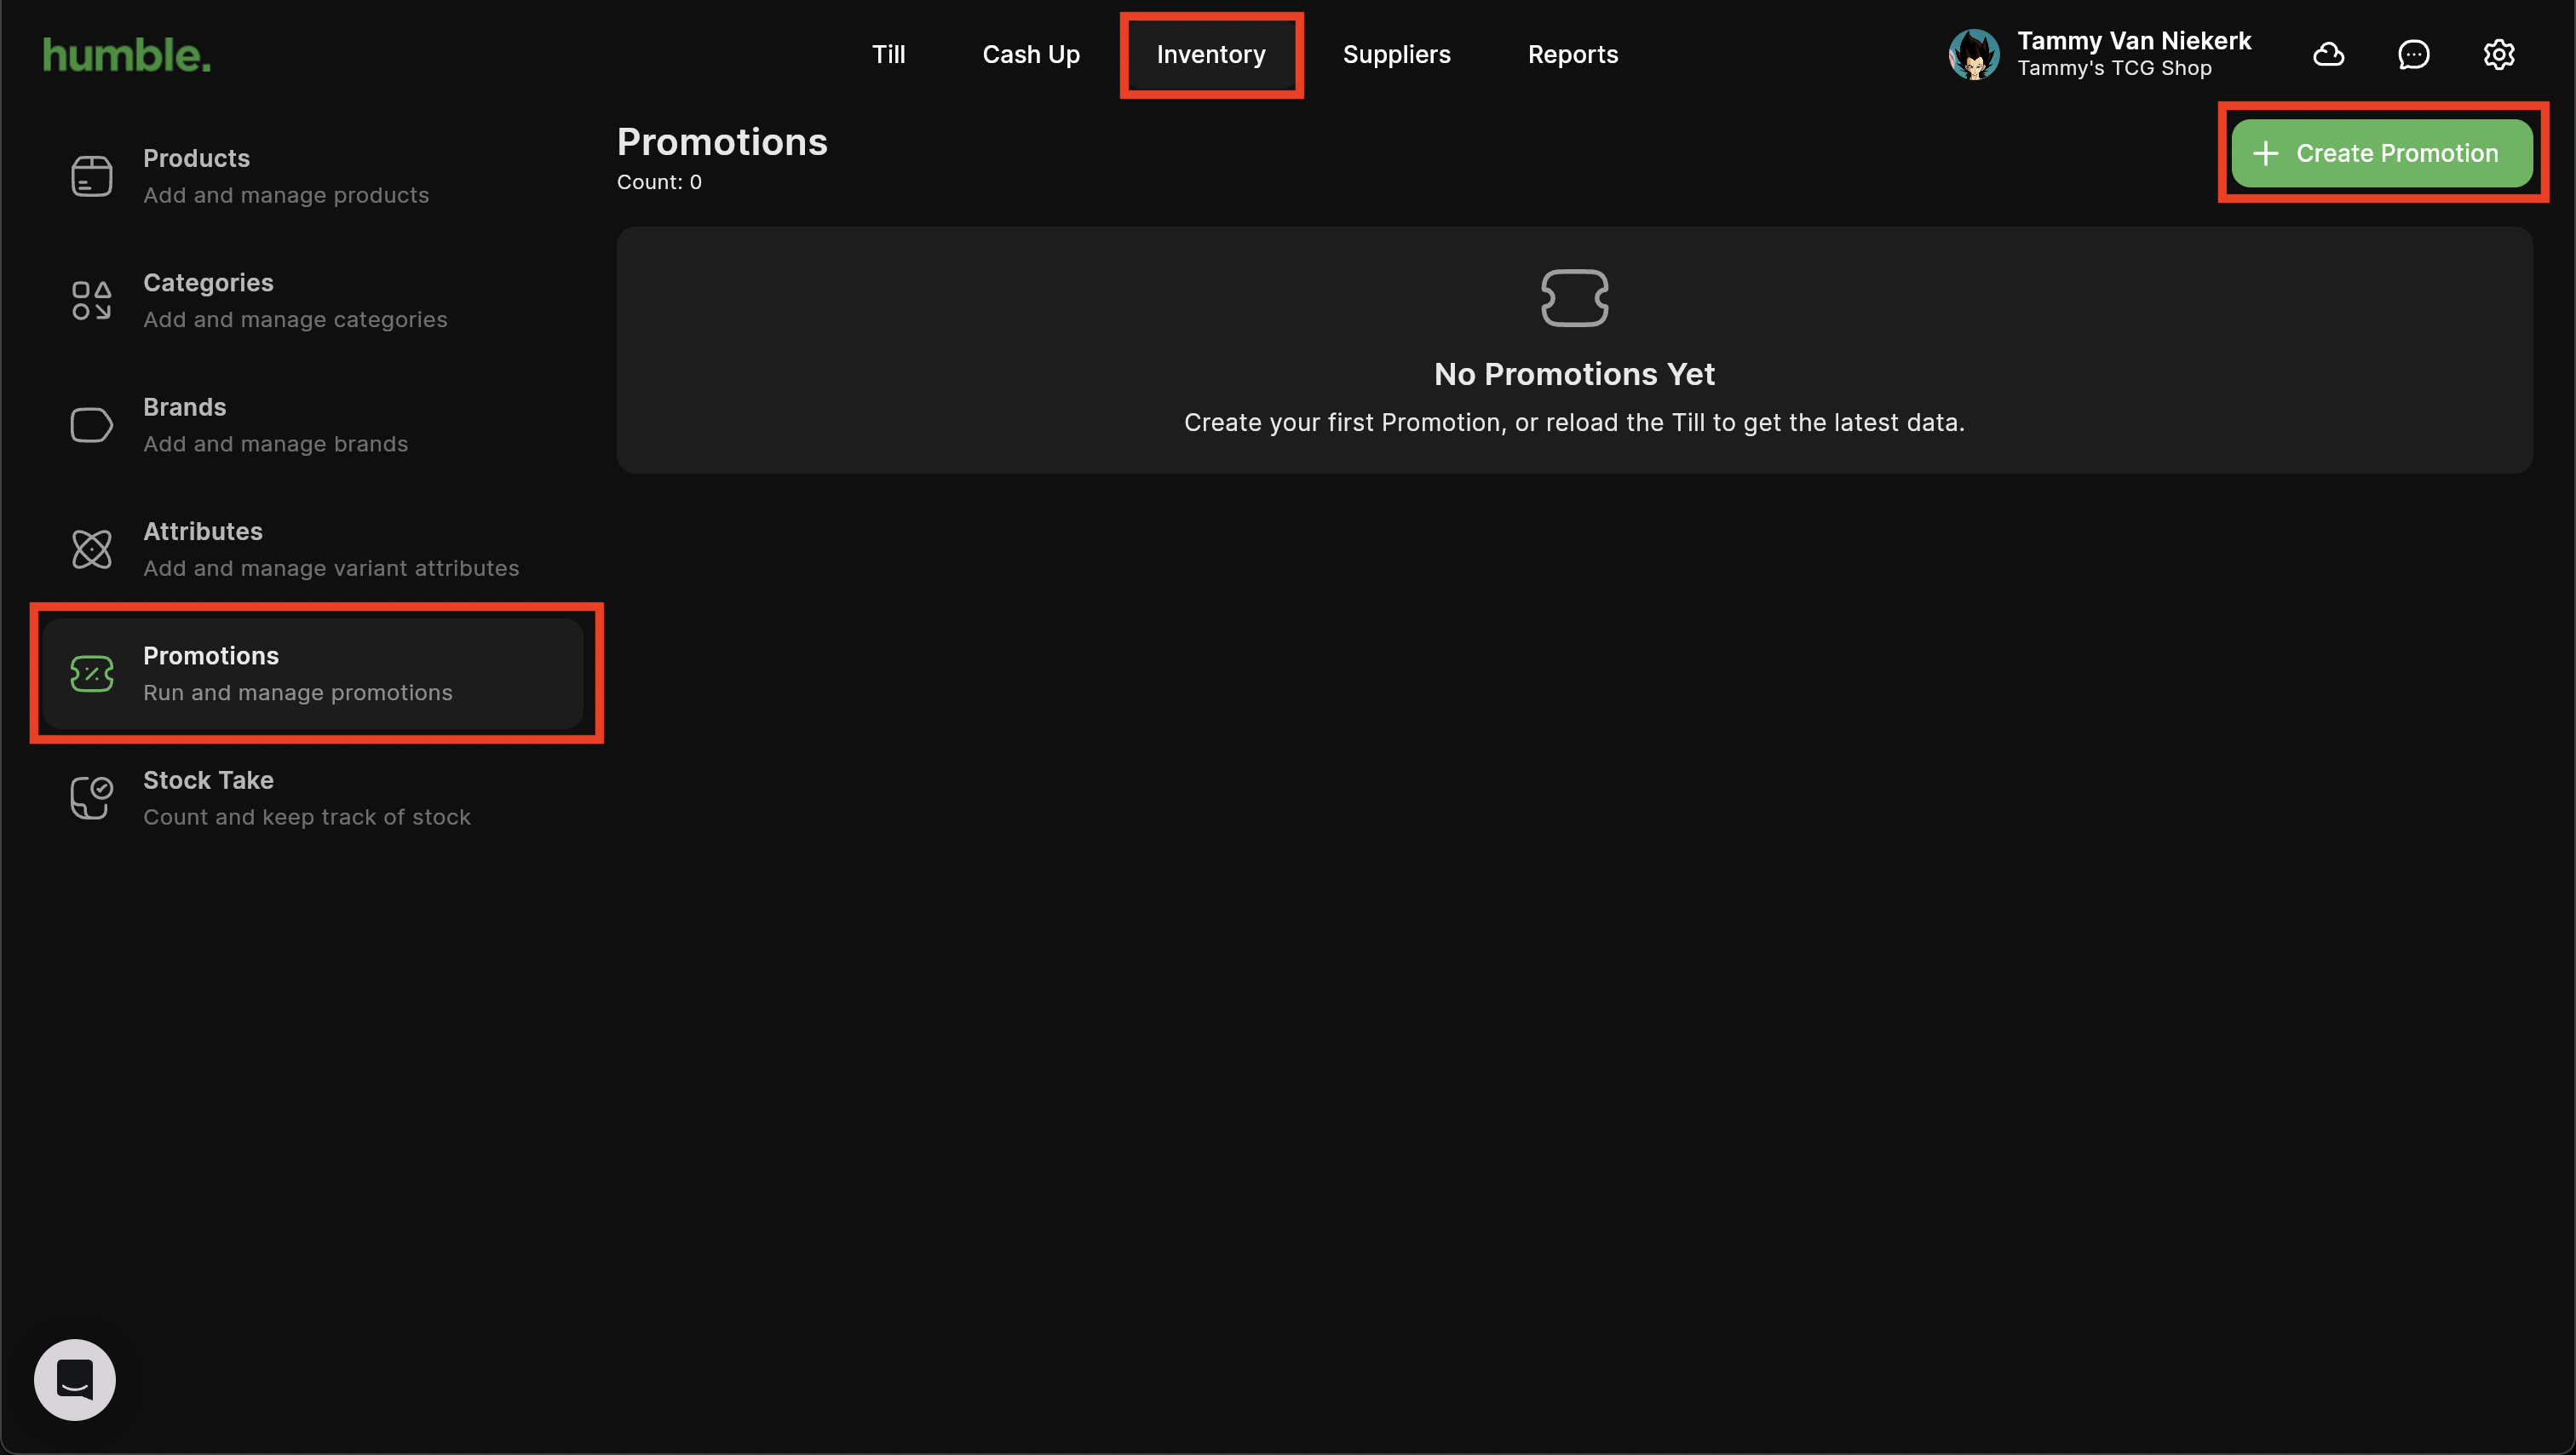Click the Categories shapes icon
This screenshot has height=1455, width=2576.
coord(91,300)
